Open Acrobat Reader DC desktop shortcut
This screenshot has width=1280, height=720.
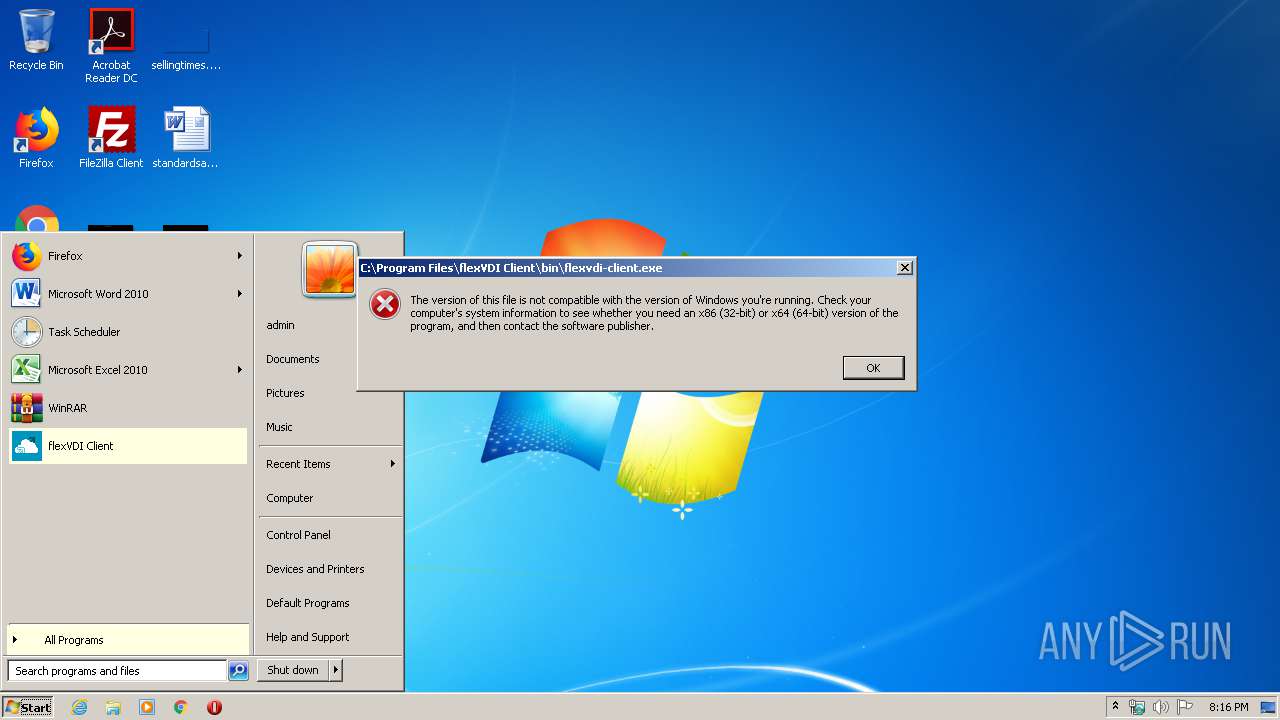[111, 45]
